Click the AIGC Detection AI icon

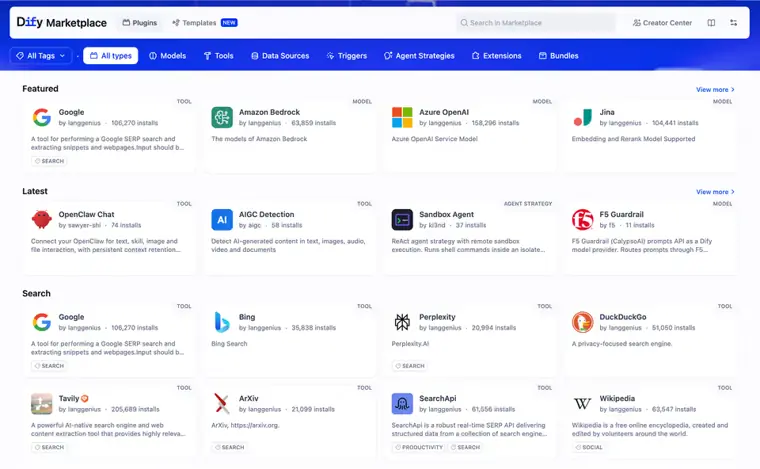coord(222,219)
